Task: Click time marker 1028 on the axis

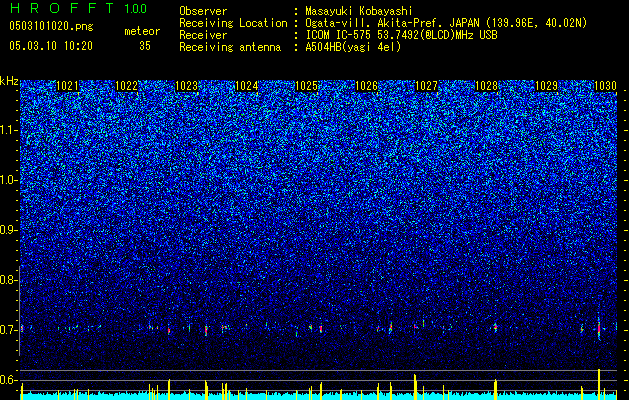Action: tap(486, 86)
